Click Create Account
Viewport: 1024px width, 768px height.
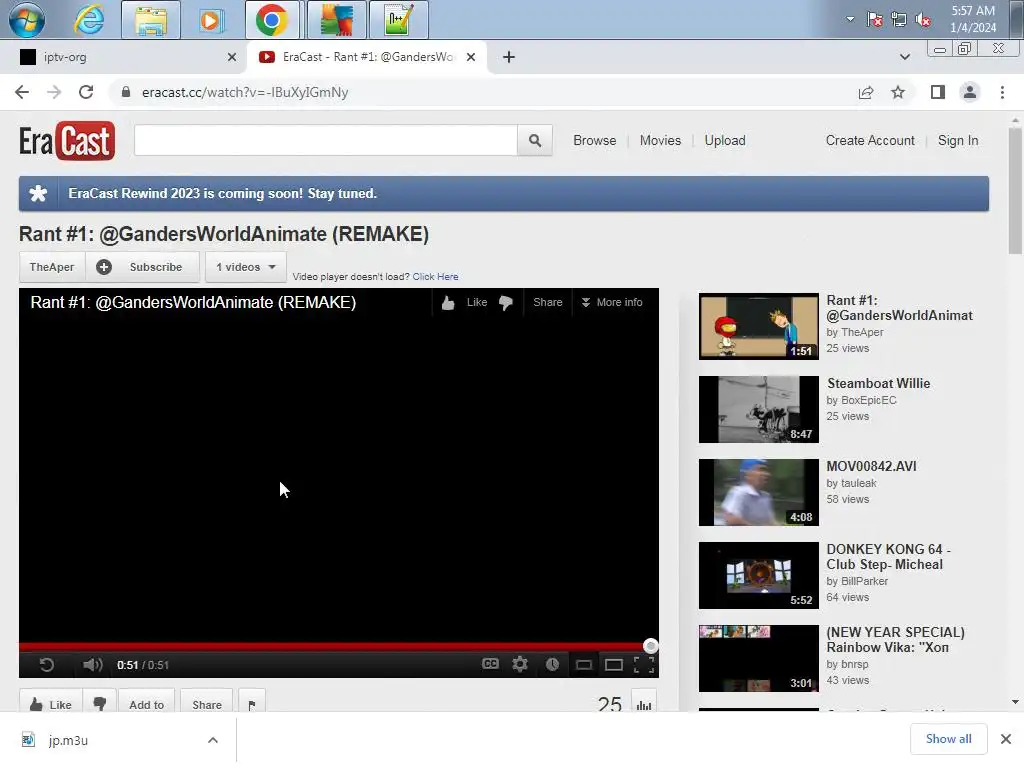(870, 140)
